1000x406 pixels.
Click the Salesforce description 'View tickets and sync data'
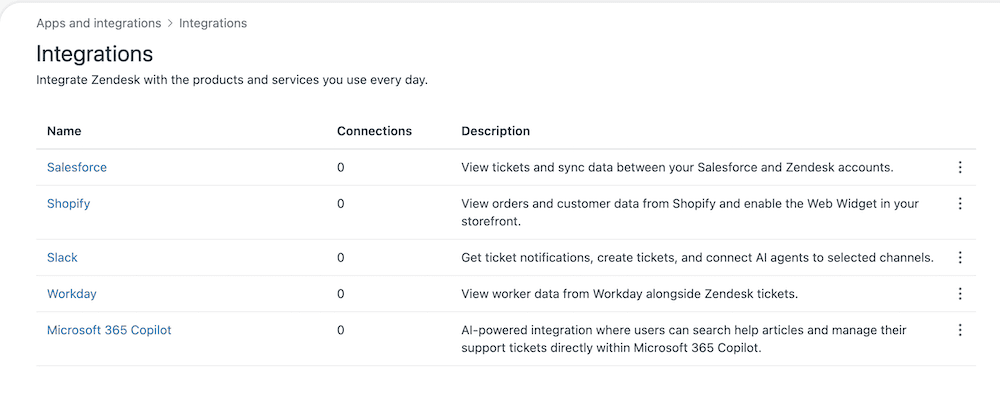(677, 168)
